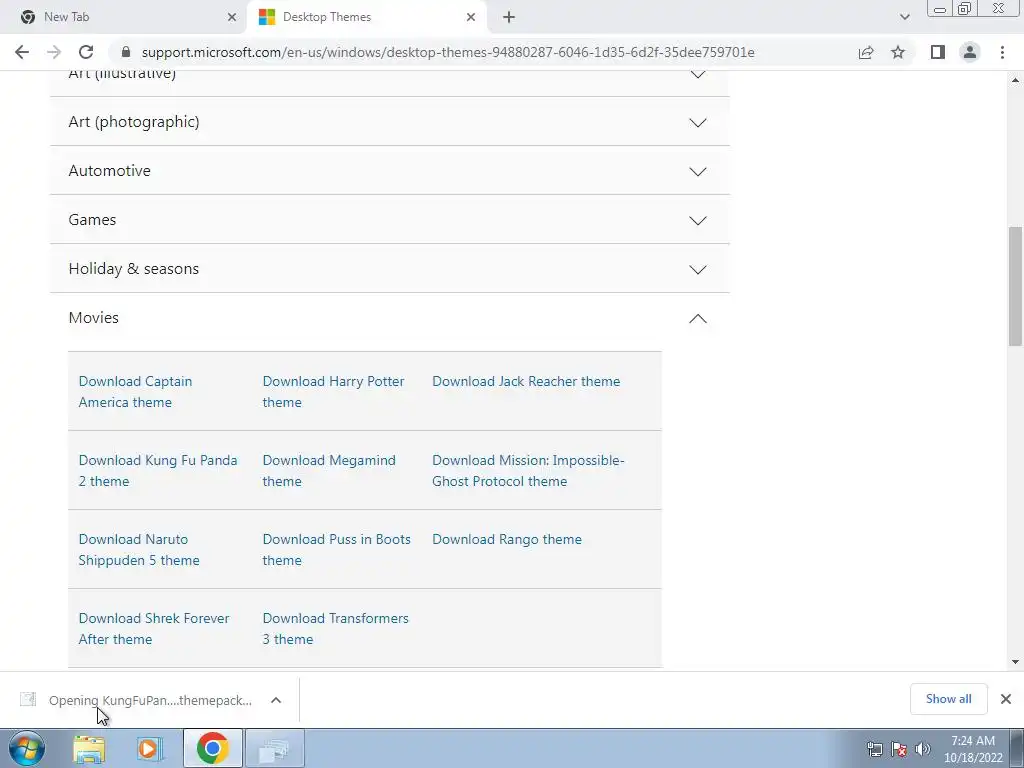Bookmark this page with the star

(x=898, y=52)
